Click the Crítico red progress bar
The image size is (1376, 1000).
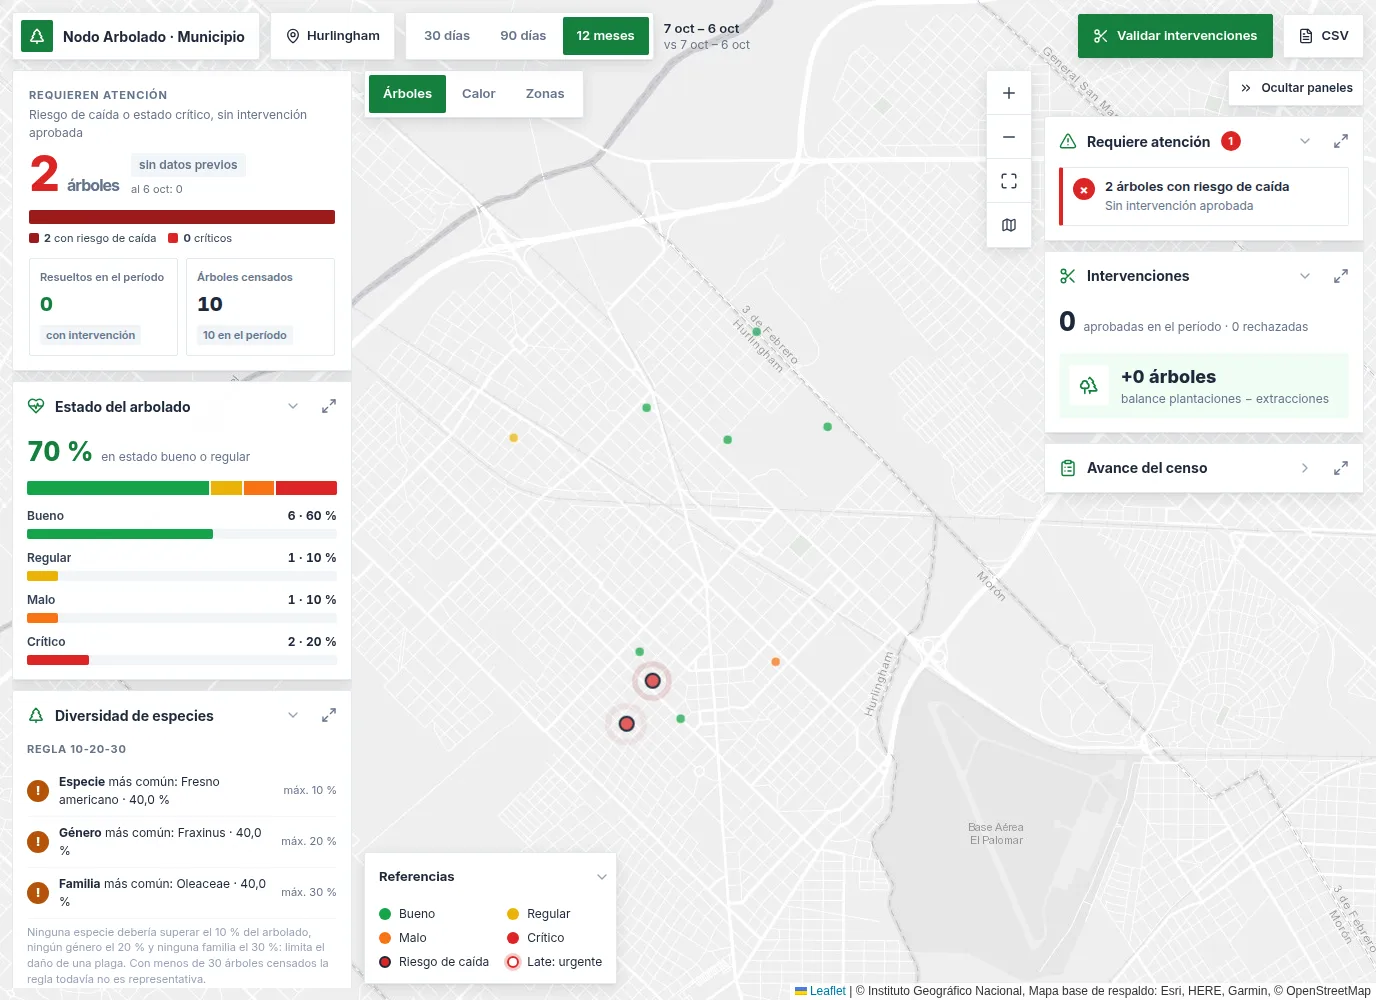pyautogui.click(x=58, y=660)
